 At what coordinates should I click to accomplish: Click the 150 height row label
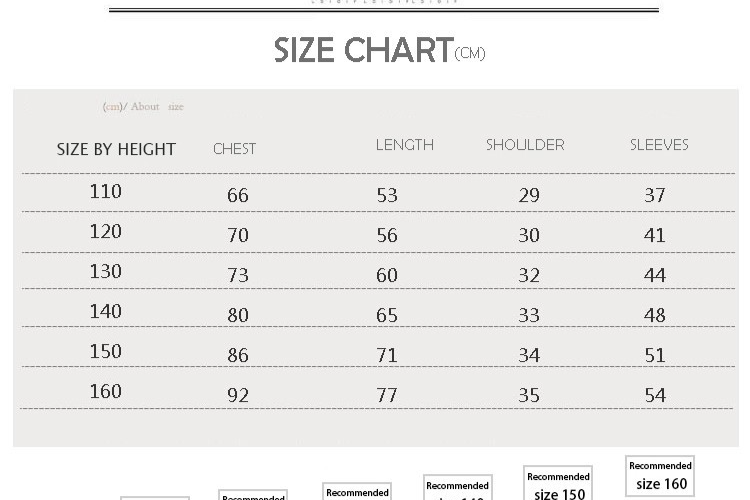click(x=105, y=351)
